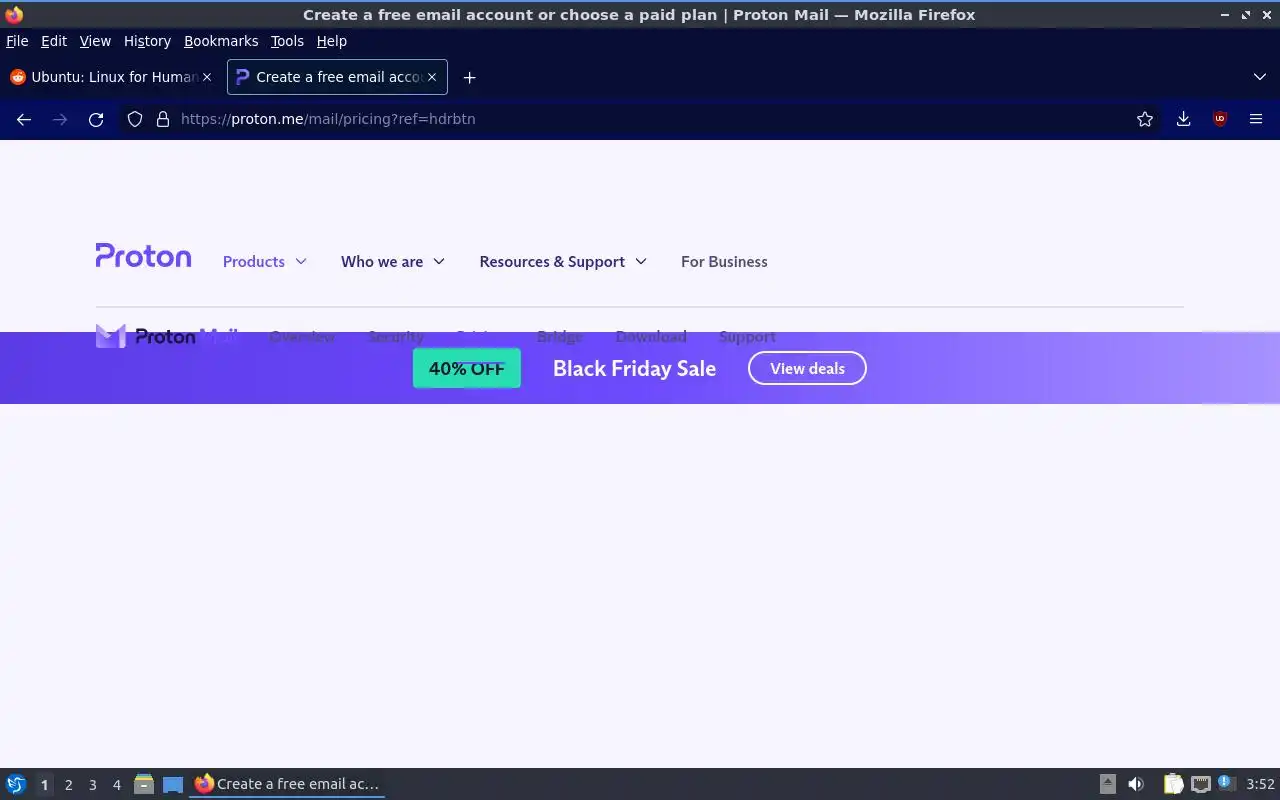The image size is (1280, 800).
Task: Open the removable media eject tray icon
Action: pos(1107,784)
